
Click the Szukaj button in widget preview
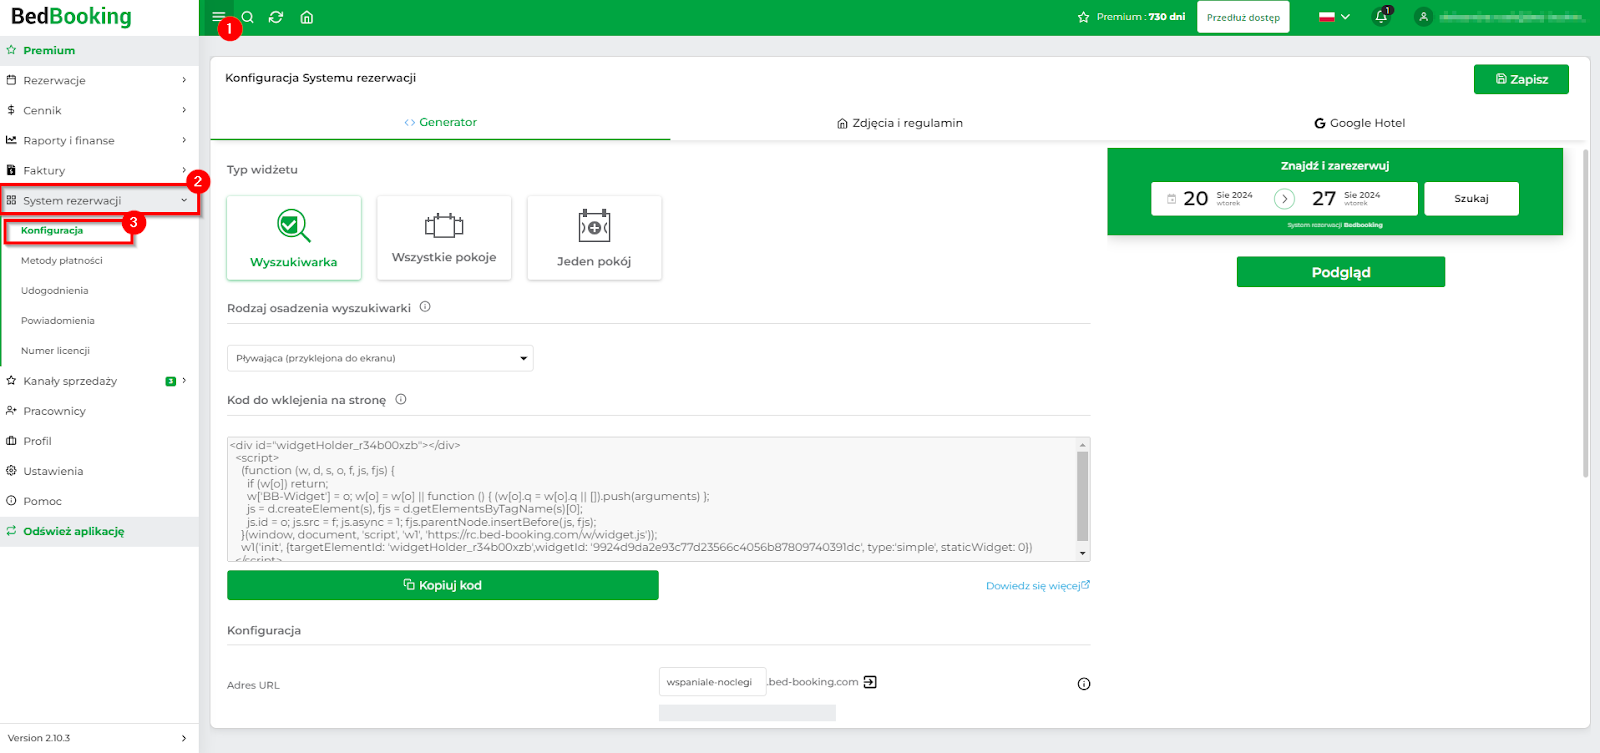click(1471, 198)
